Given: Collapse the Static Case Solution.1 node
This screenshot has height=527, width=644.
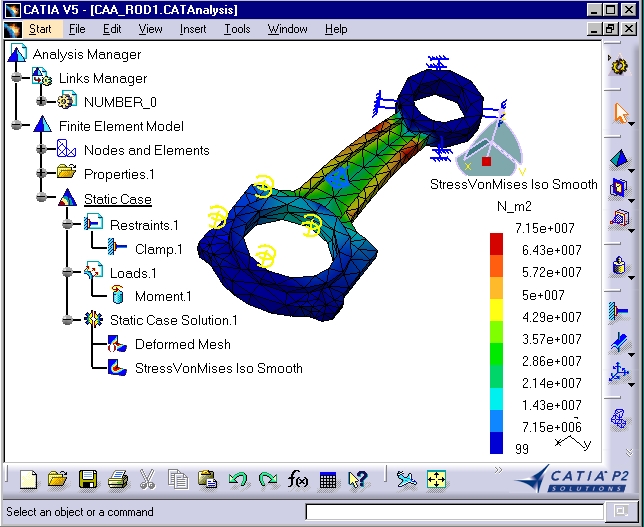Looking at the screenshot, I should pos(68,320).
